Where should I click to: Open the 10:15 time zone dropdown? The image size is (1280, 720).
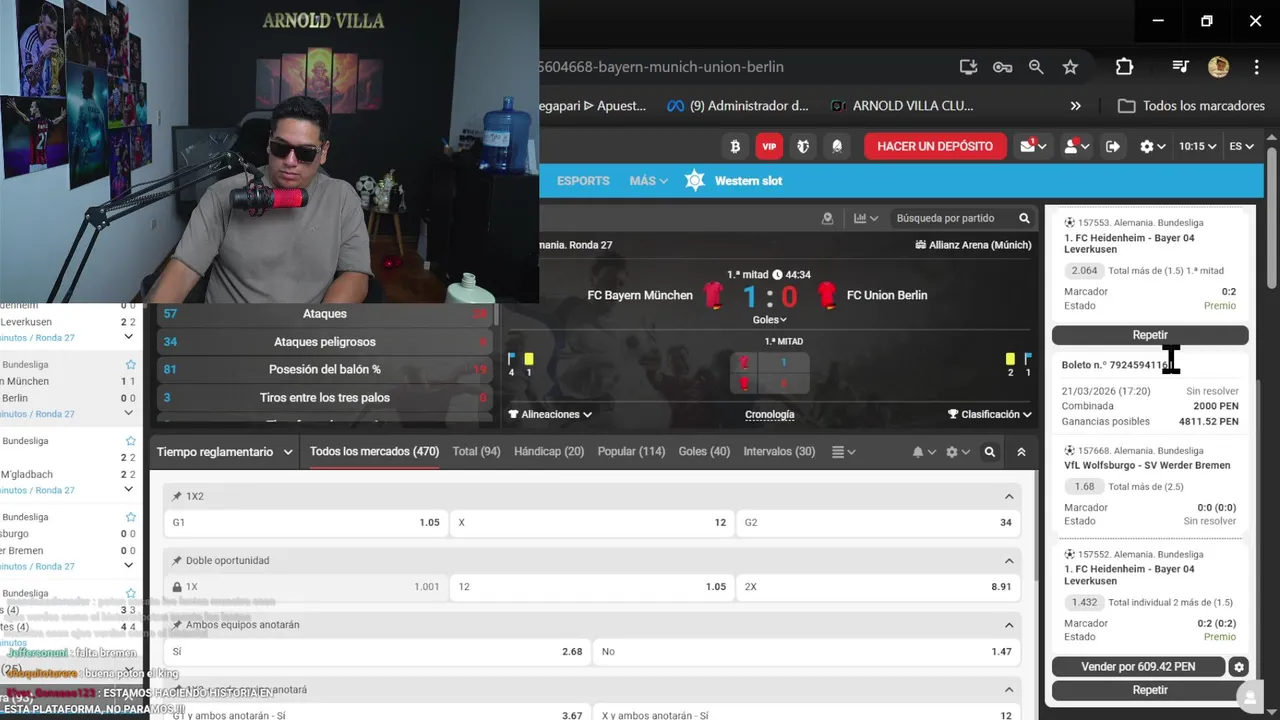(x=1198, y=146)
